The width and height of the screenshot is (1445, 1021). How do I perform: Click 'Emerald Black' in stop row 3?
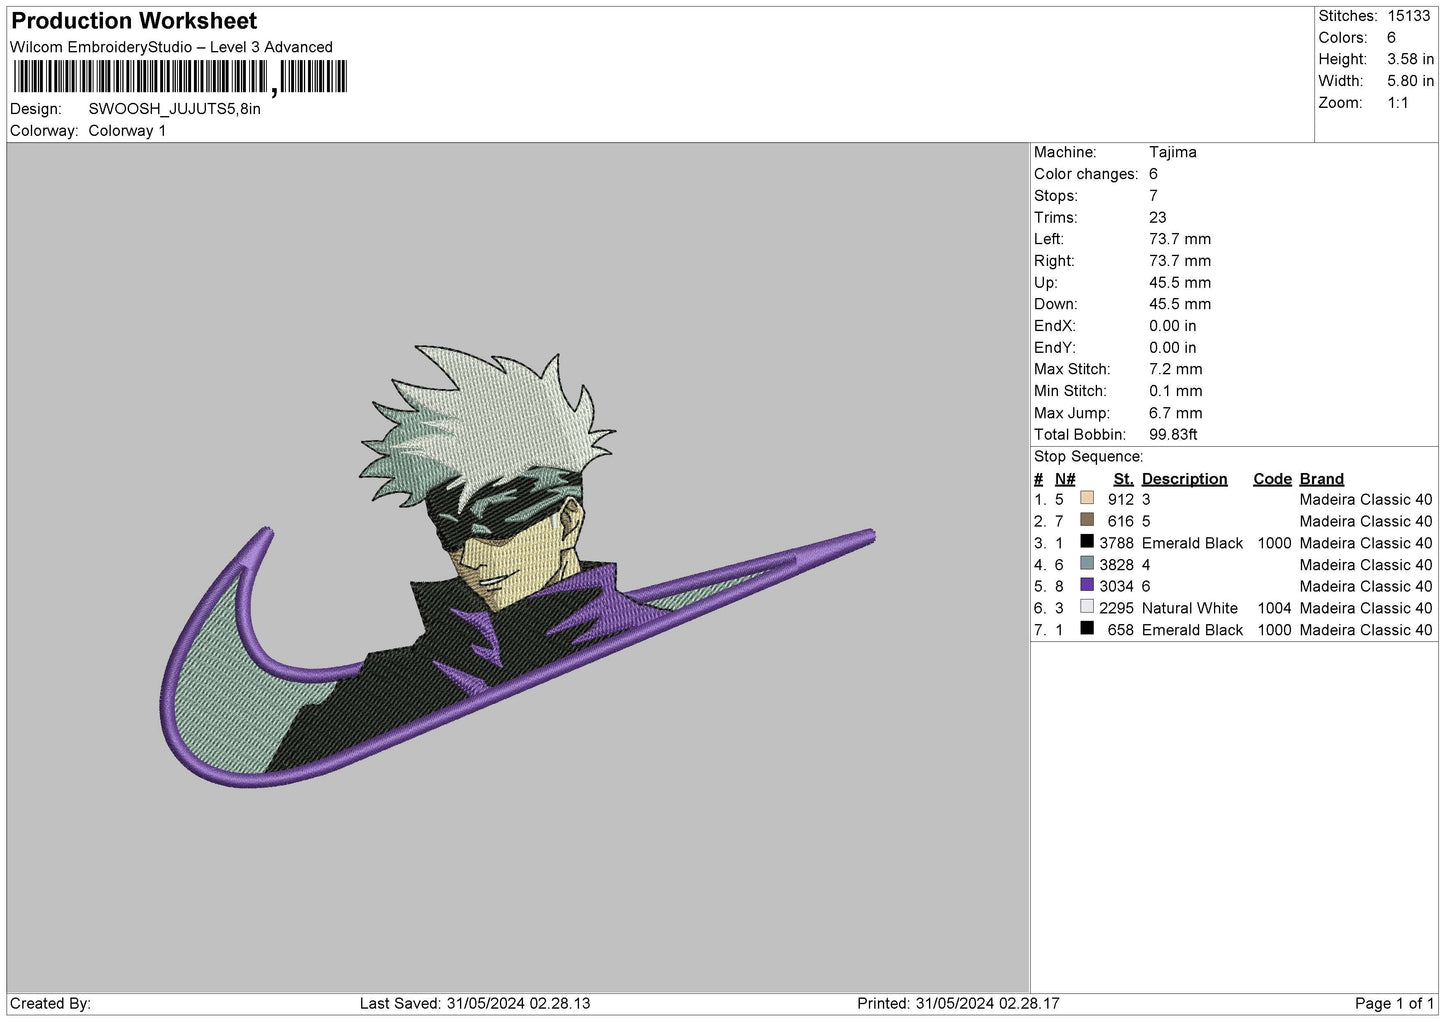click(x=1192, y=543)
